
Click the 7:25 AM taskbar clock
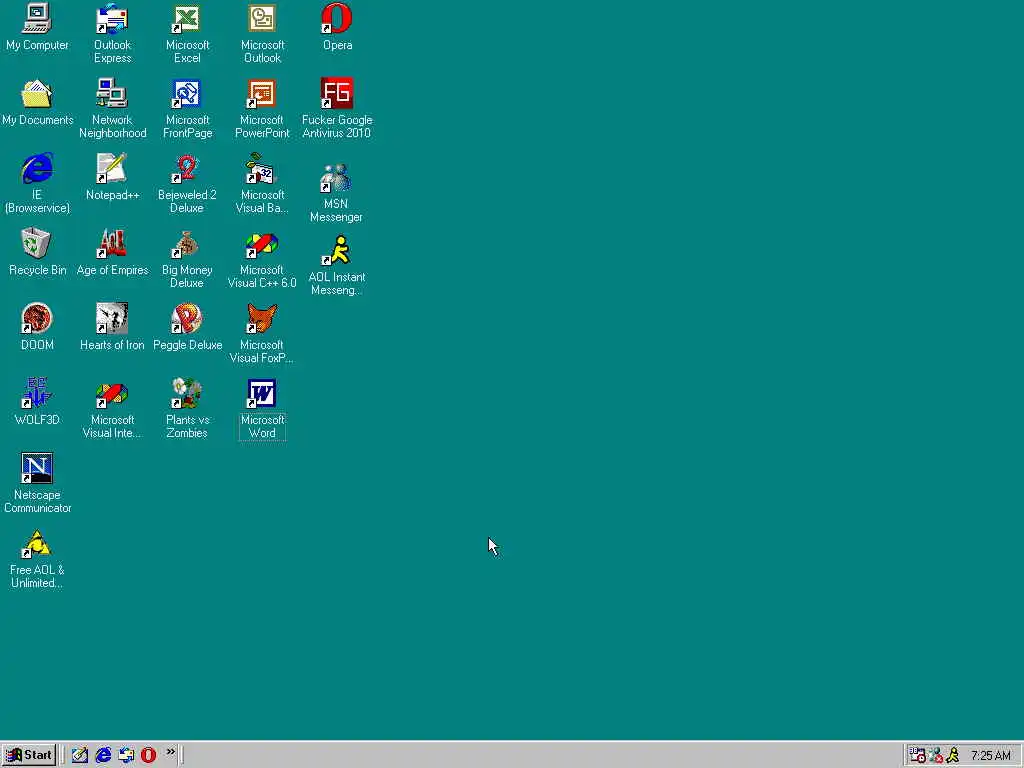[x=991, y=756]
